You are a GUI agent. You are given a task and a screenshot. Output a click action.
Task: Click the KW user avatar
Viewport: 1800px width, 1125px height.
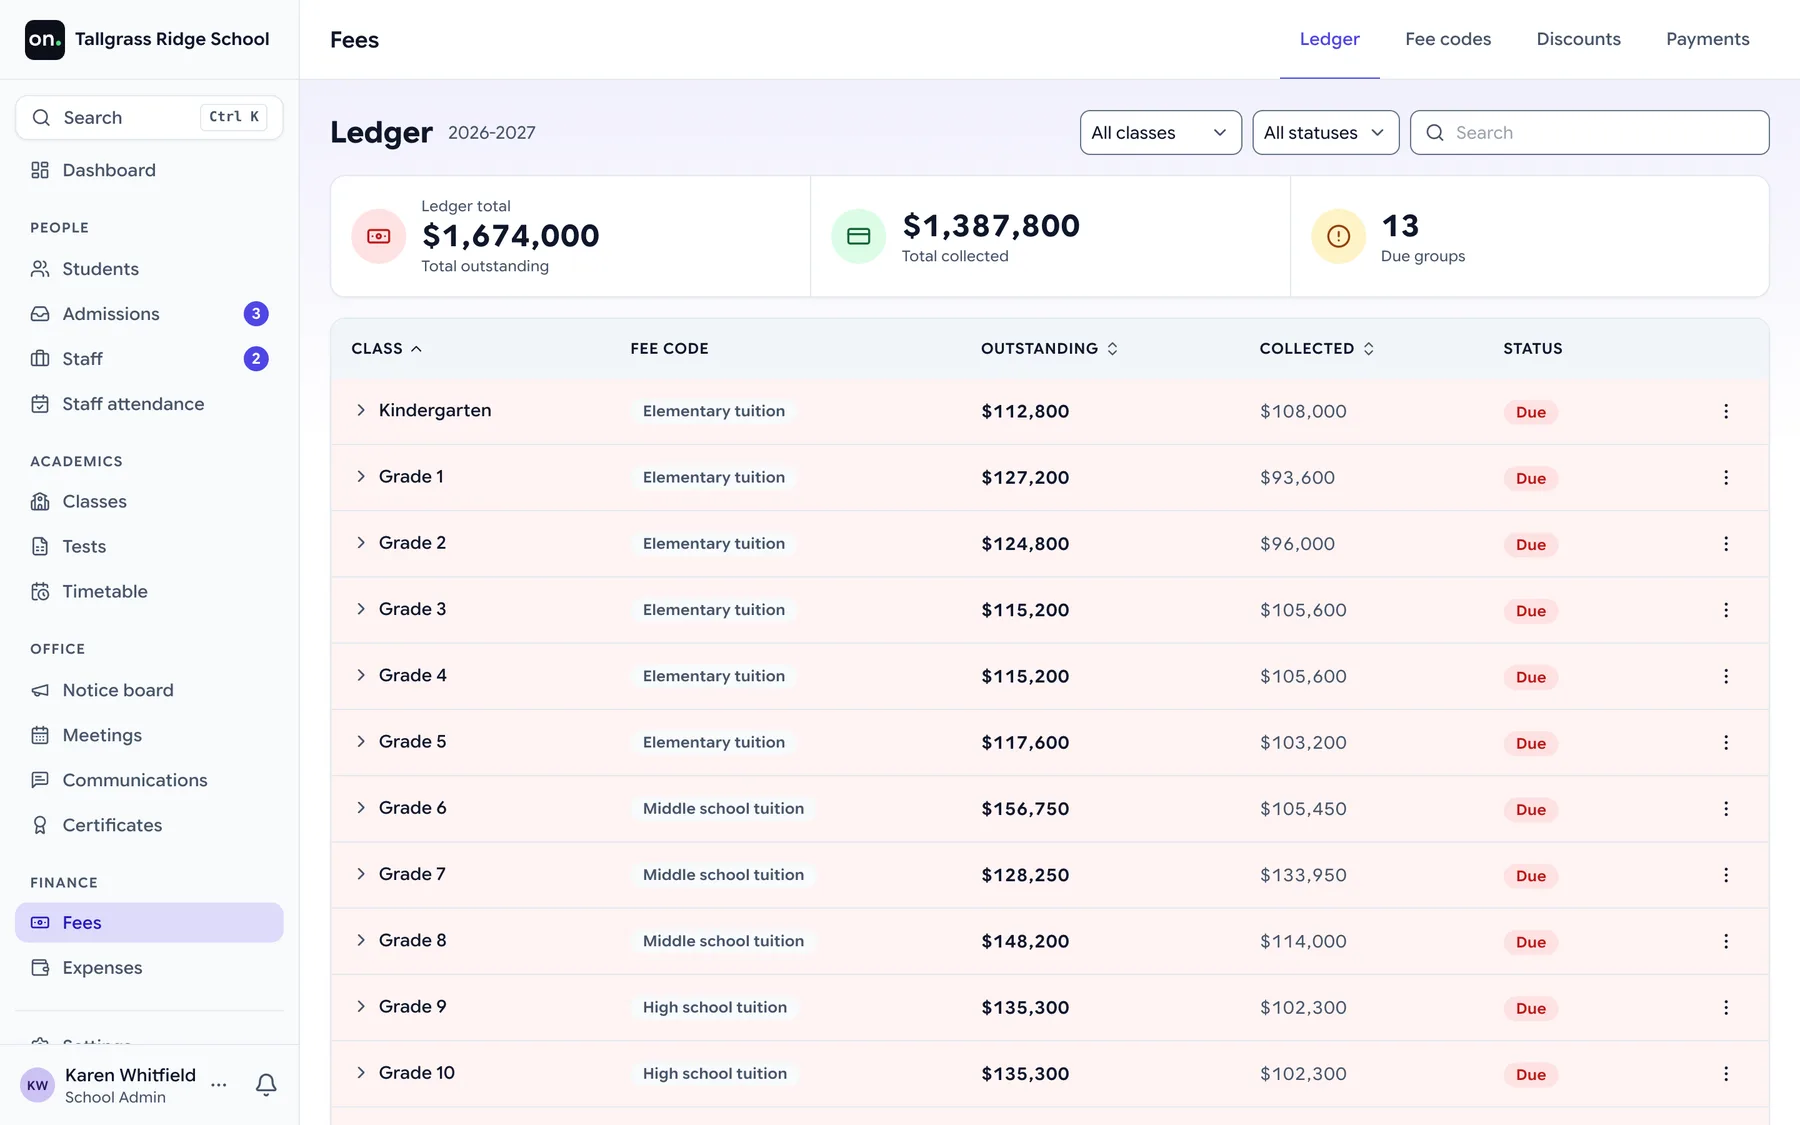[x=38, y=1085]
